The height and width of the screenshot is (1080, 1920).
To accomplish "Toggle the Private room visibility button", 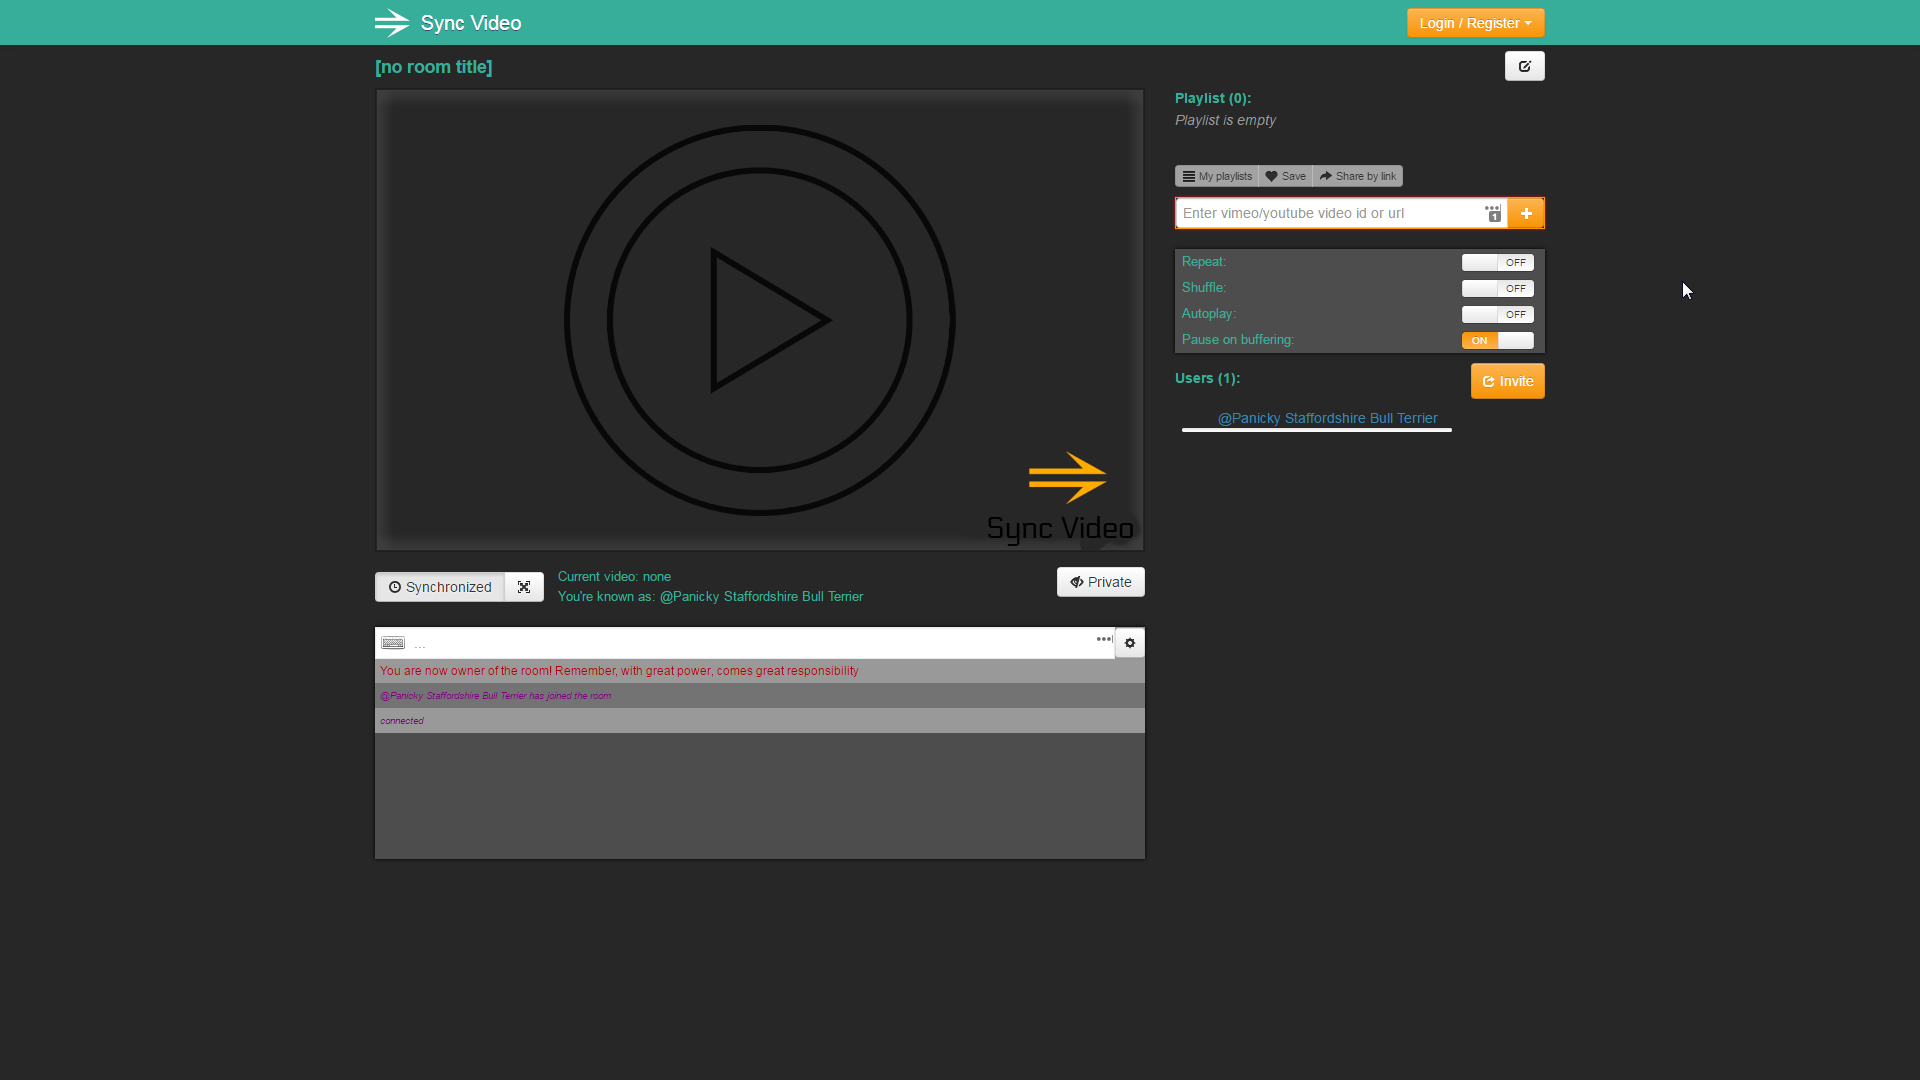I will pos(1101,582).
